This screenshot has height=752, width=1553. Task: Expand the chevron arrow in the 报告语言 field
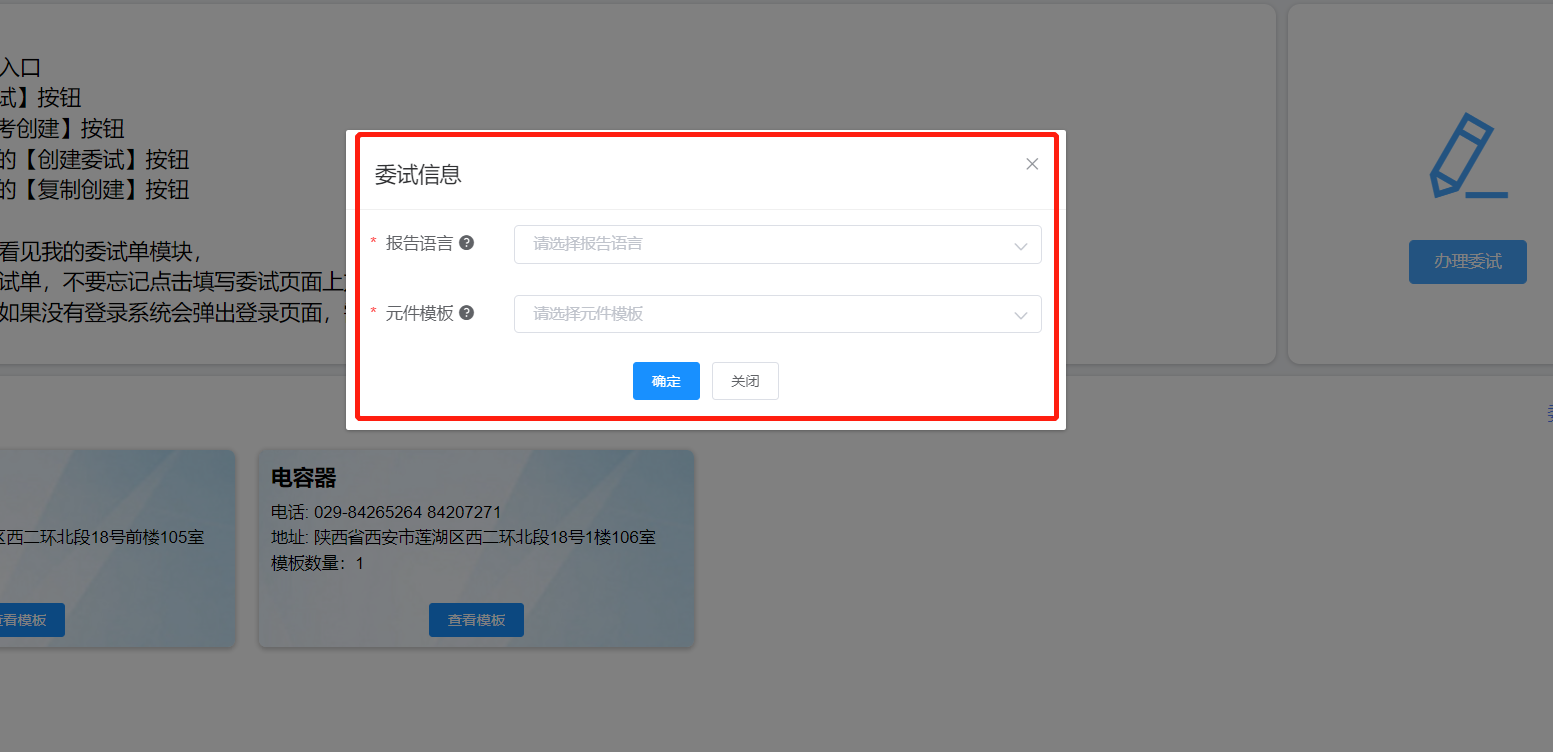click(1020, 246)
